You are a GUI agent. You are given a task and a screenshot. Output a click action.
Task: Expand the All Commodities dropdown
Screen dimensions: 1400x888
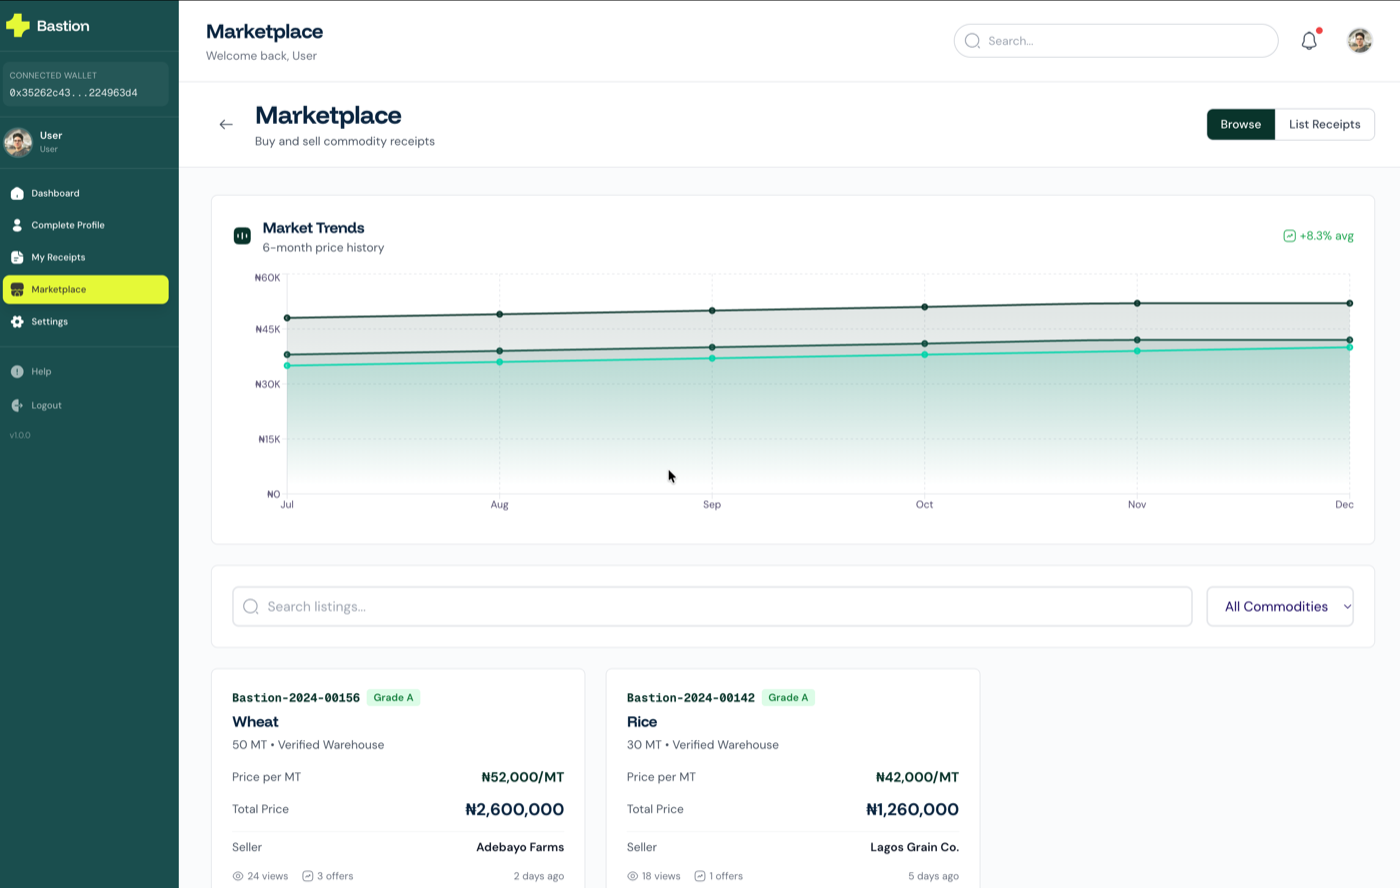1280,606
